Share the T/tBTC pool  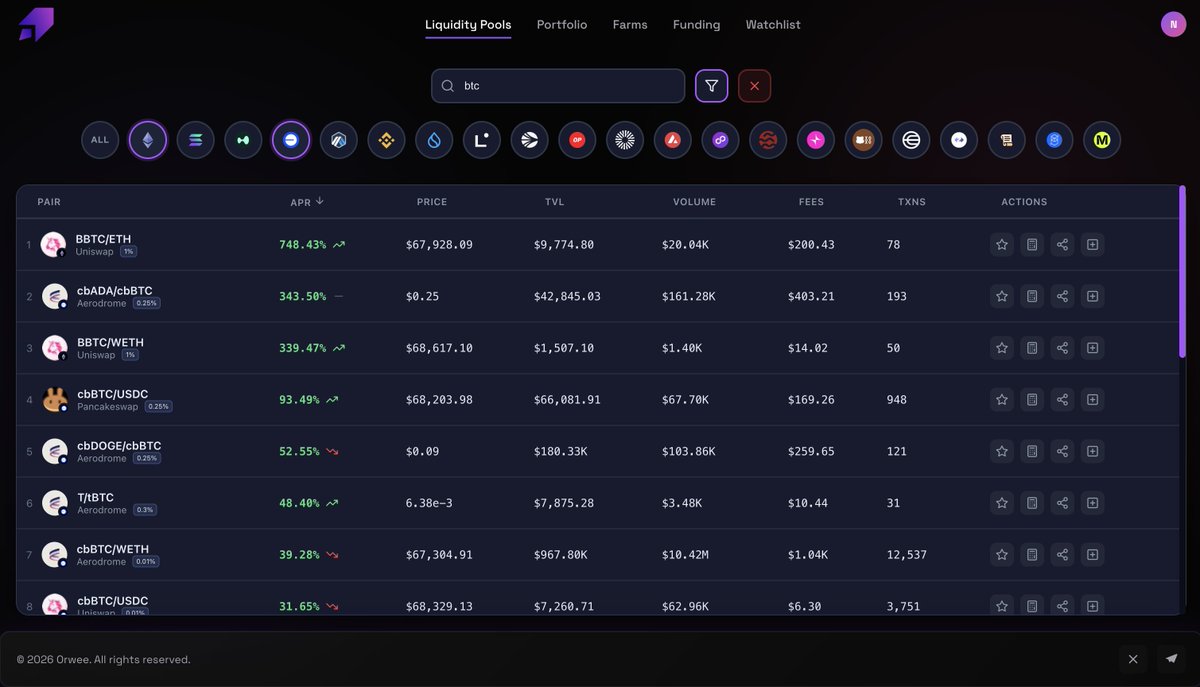(x=1062, y=503)
